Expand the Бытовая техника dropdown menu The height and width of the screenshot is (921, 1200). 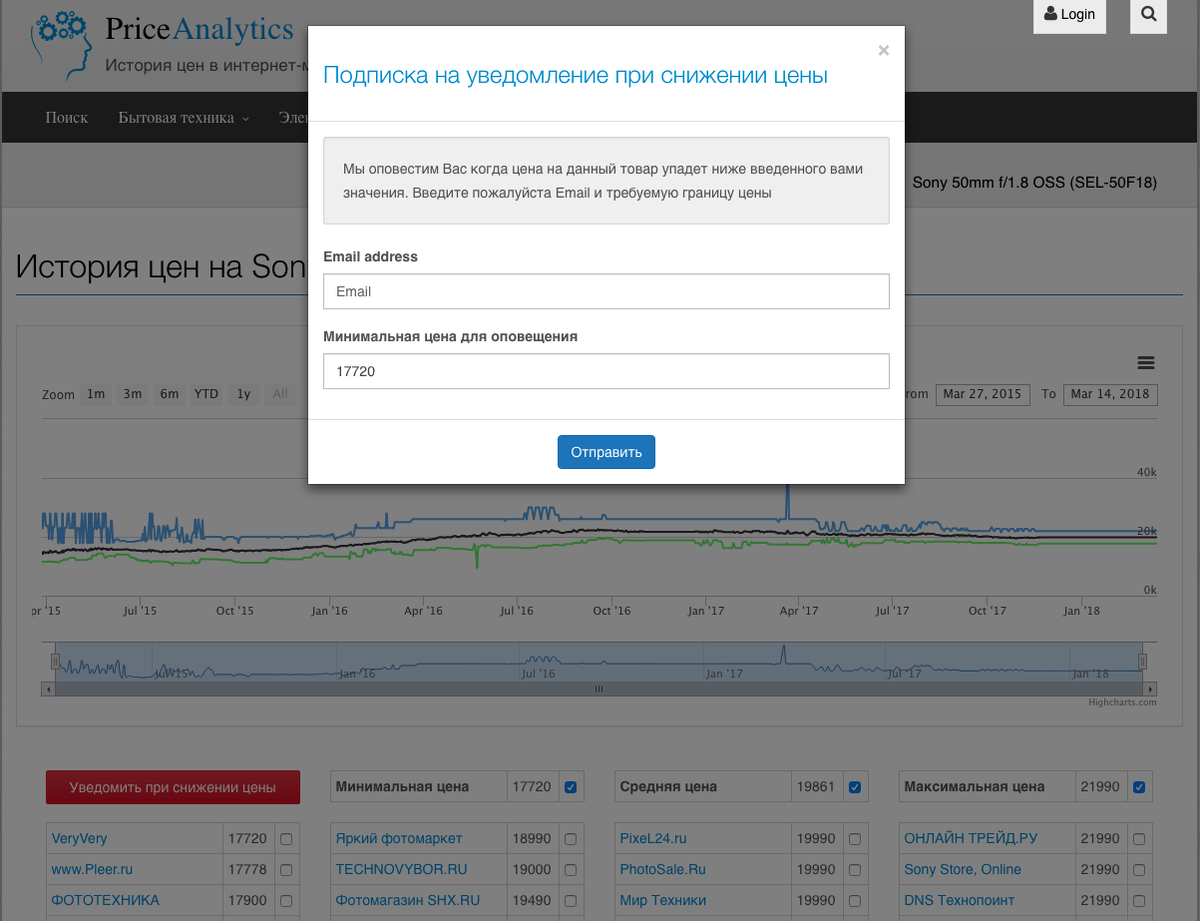183,118
